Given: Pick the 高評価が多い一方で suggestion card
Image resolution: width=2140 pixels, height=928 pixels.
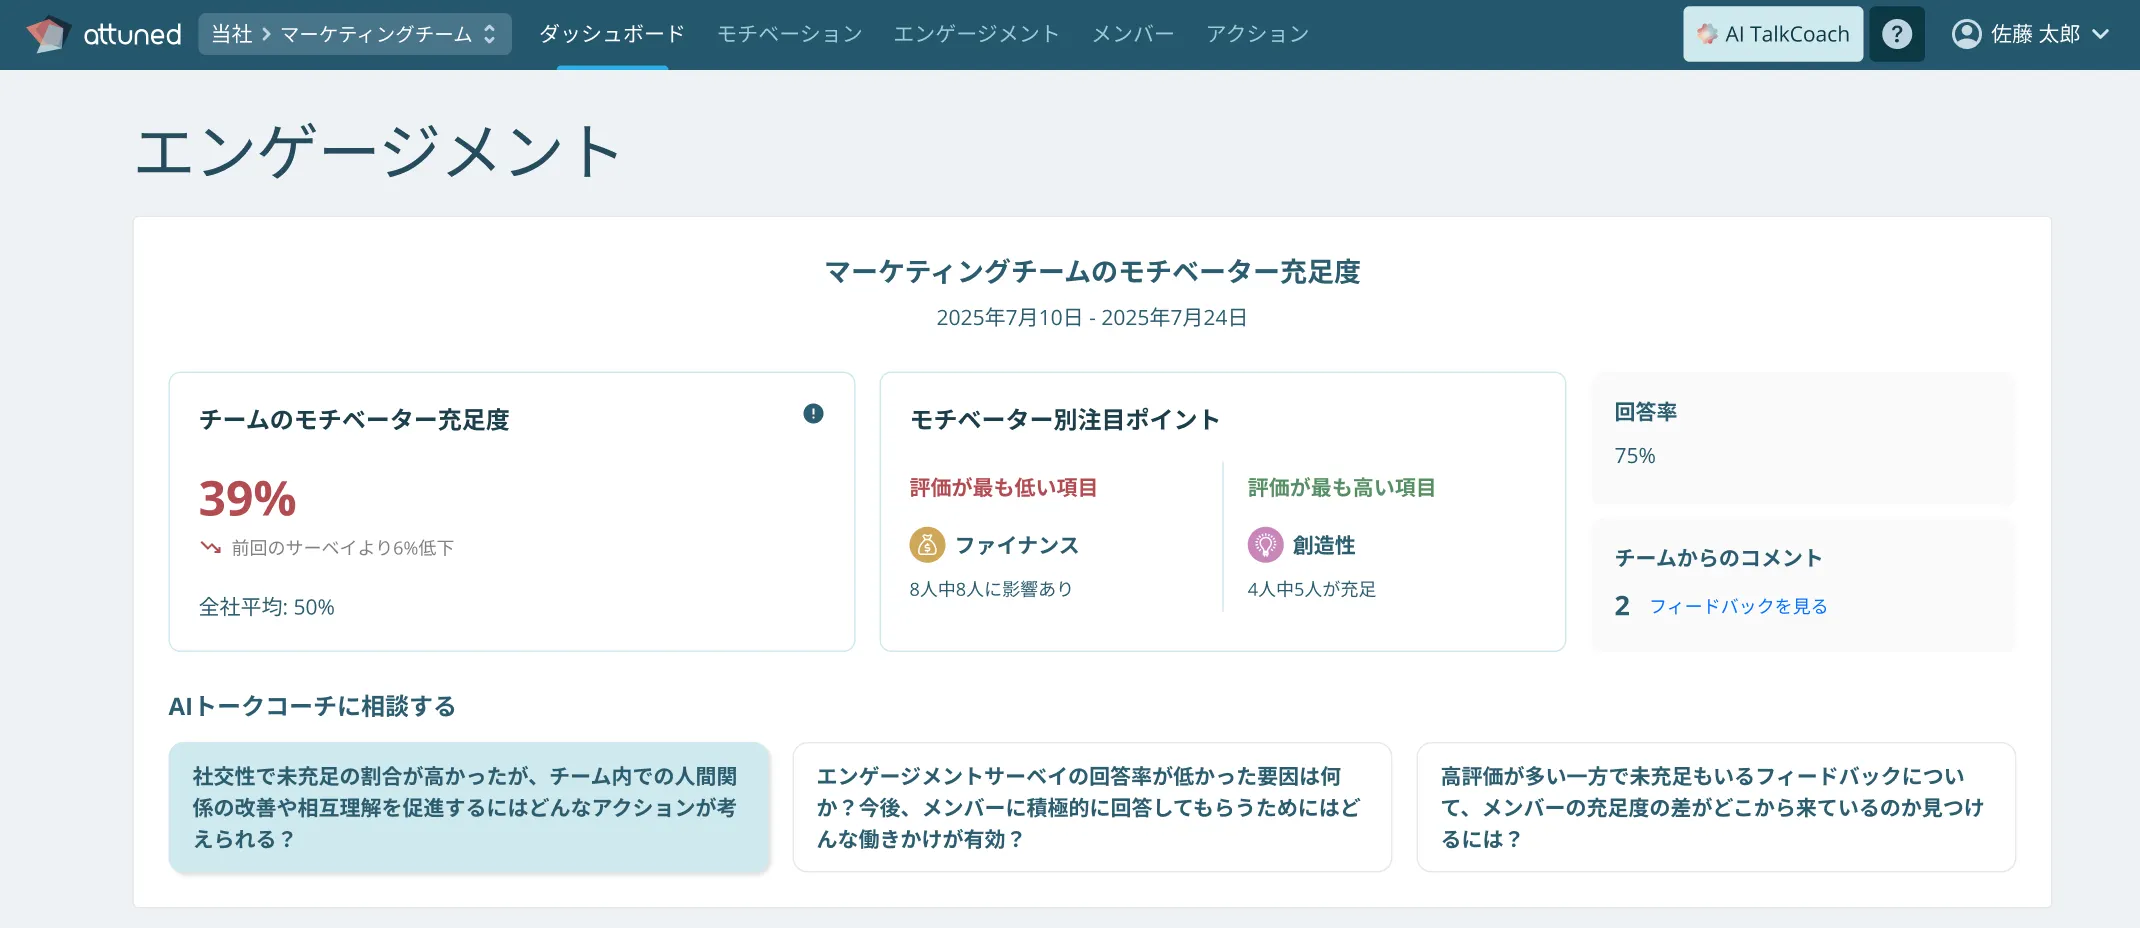Looking at the screenshot, I should click(x=1716, y=807).
